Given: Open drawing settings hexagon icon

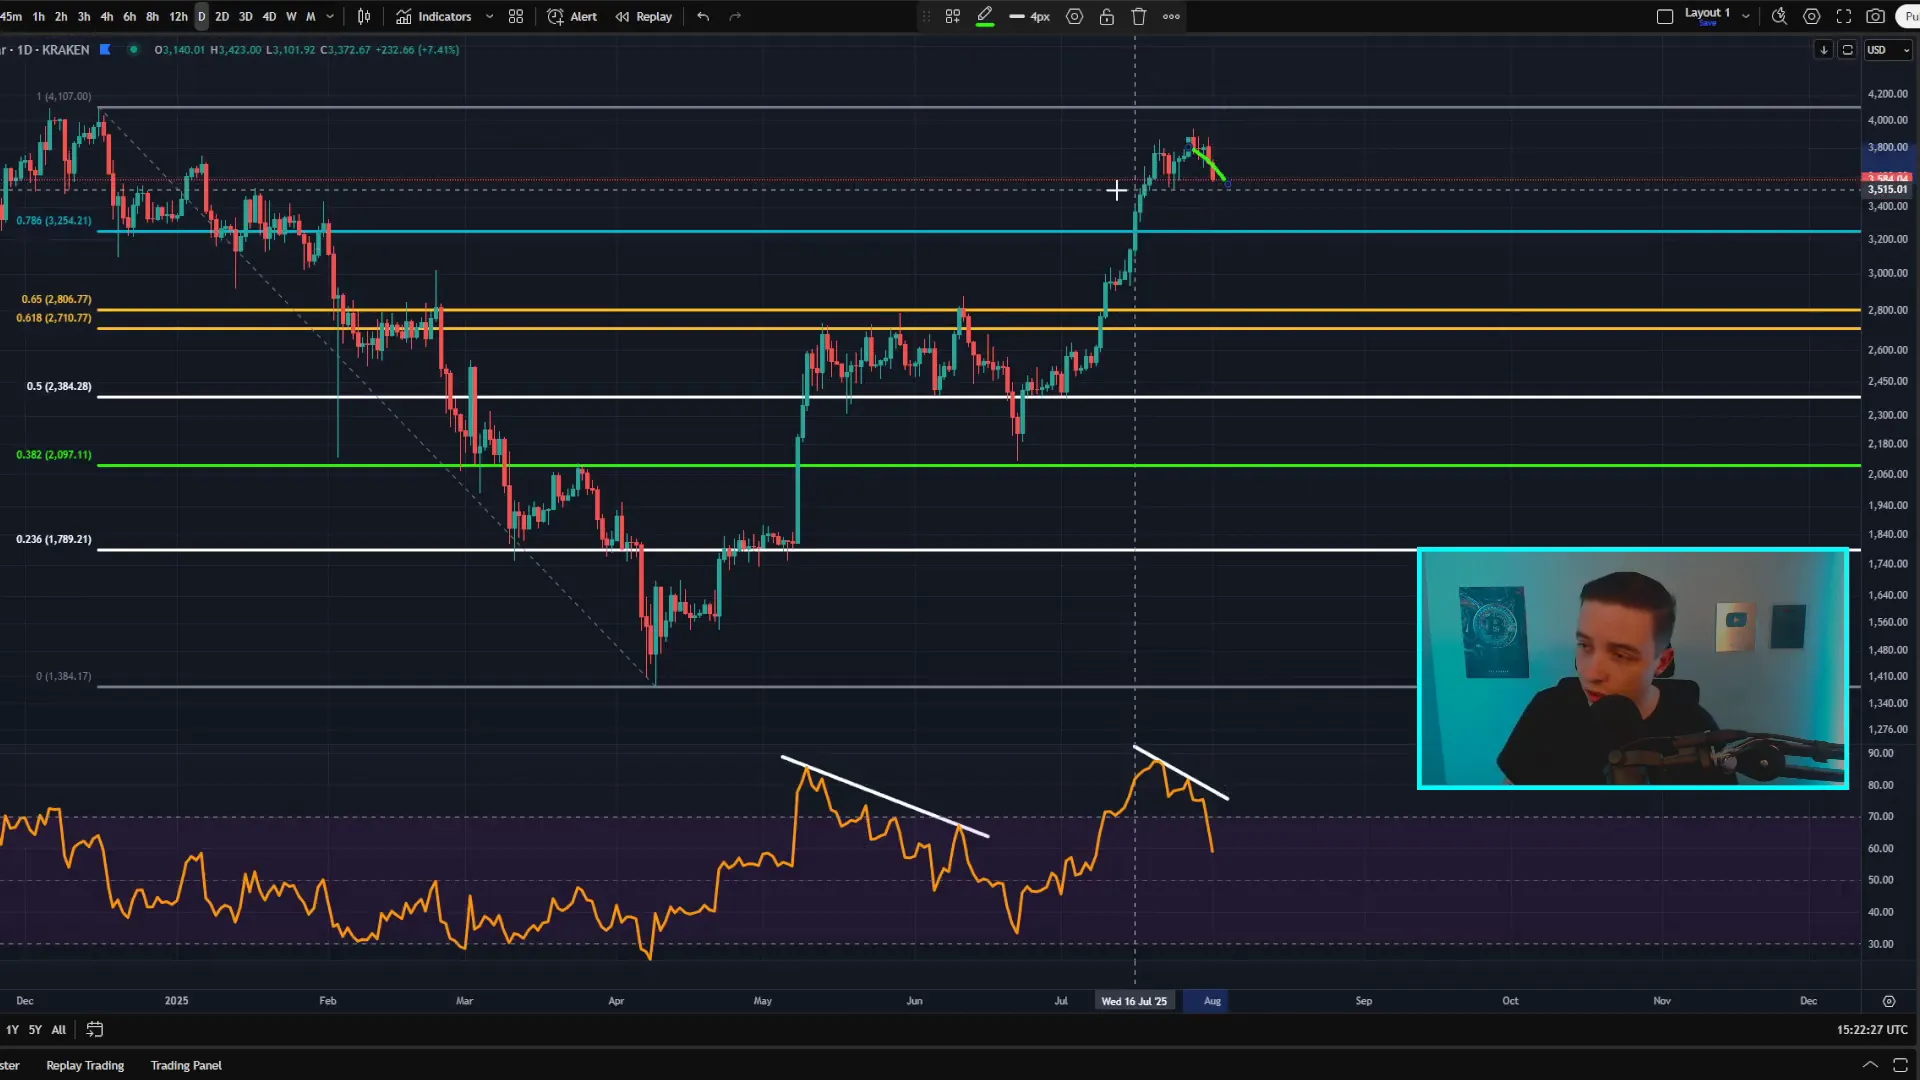Looking at the screenshot, I should click(1075, 17).
